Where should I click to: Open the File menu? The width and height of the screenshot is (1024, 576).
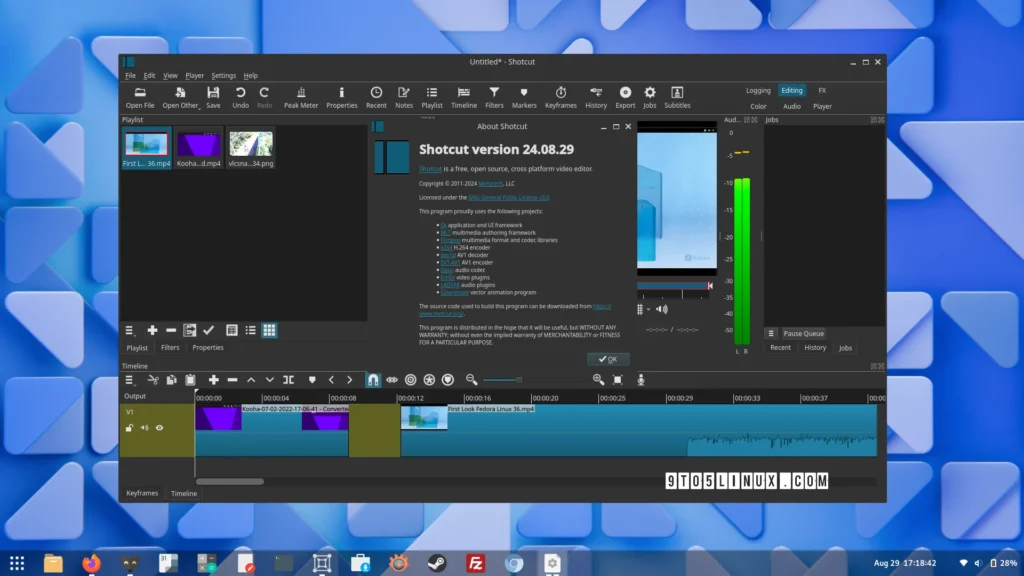click(x=131, y=75)
